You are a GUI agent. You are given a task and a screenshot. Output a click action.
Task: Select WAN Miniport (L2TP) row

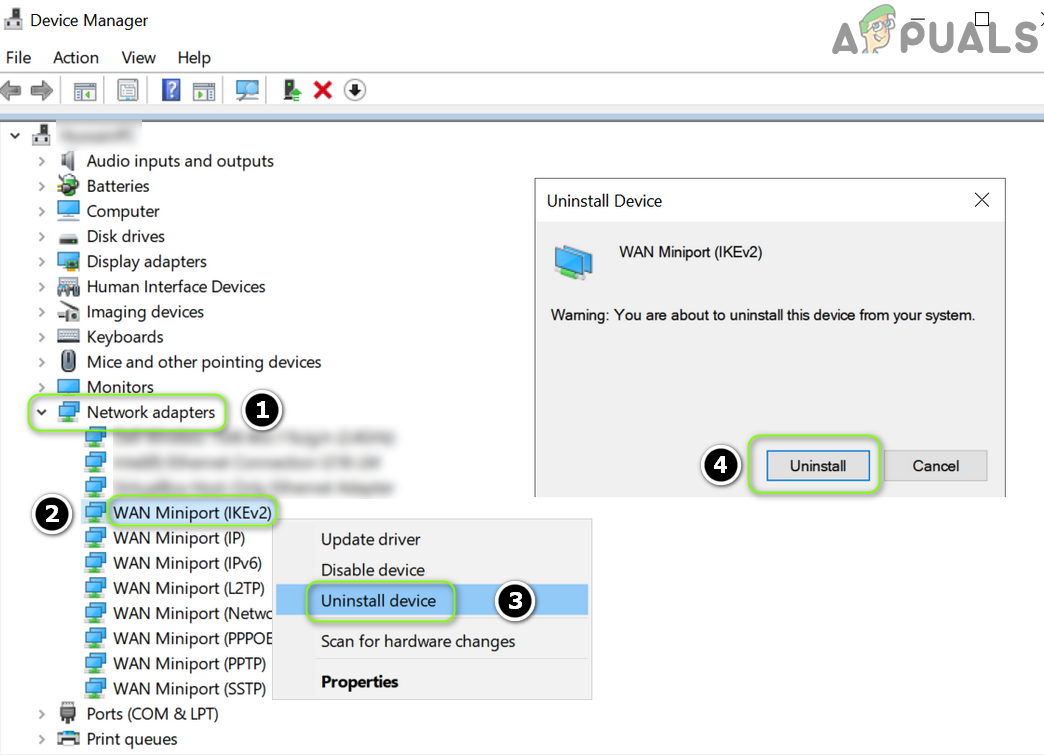tap(188, 588)
